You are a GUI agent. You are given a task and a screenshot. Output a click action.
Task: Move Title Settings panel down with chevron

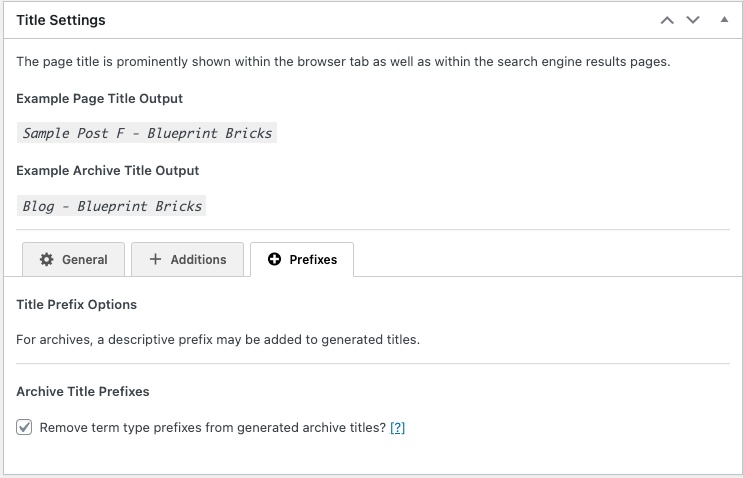(693, 20)
